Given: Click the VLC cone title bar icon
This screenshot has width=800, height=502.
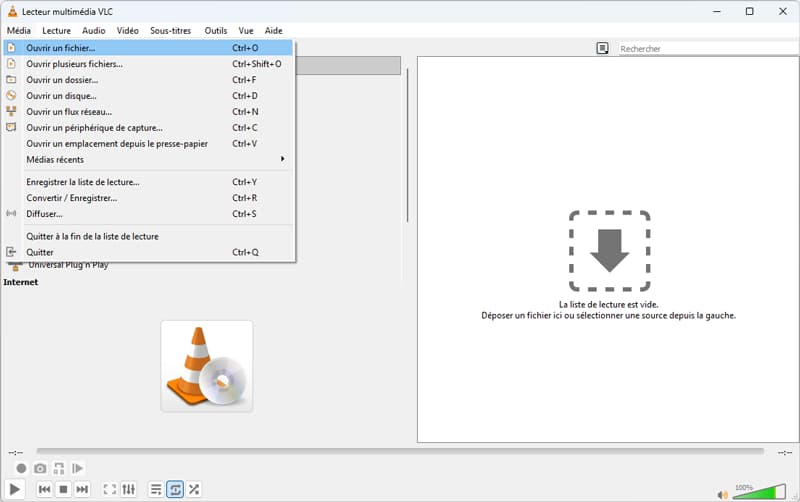Looking at the screenshot, I should pyautogui.click(x=12, y=11).
